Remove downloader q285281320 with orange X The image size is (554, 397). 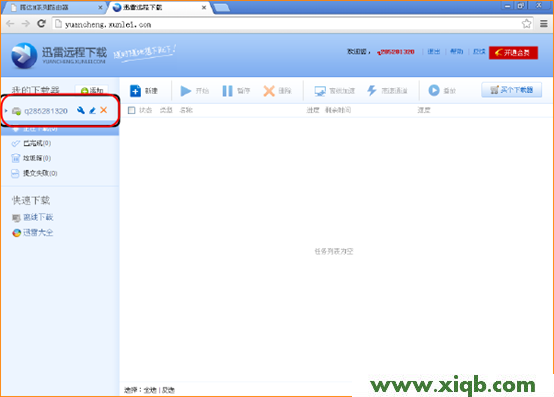[104, 110]
